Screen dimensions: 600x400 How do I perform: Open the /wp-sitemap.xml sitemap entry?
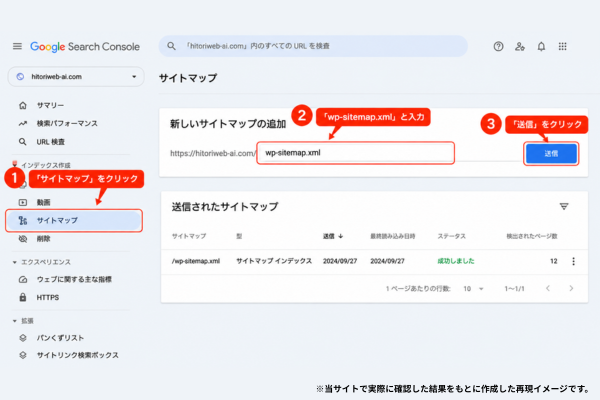pyautogui.click(x=196, y=261)
